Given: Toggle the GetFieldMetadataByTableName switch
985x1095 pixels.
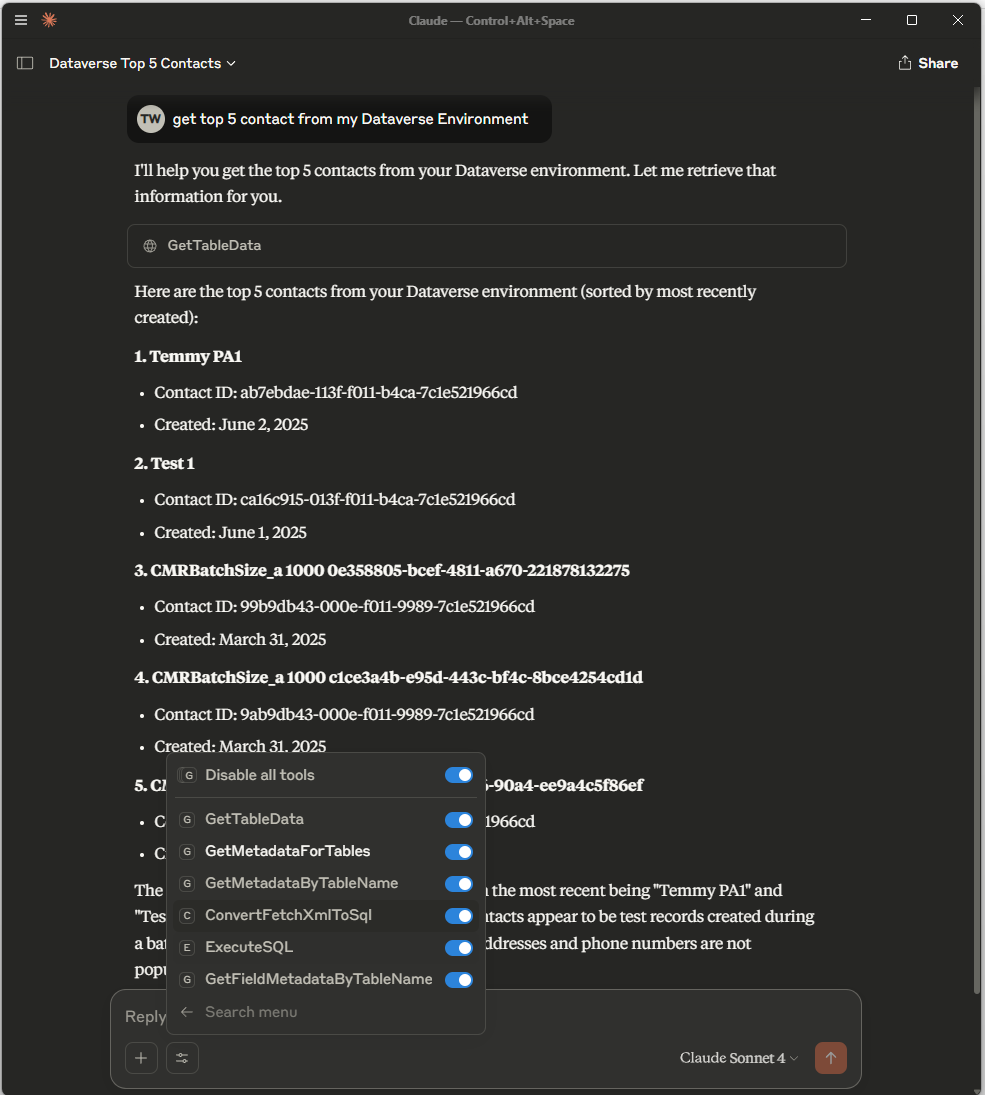Looking at the screenshot, I should (459, 980).
